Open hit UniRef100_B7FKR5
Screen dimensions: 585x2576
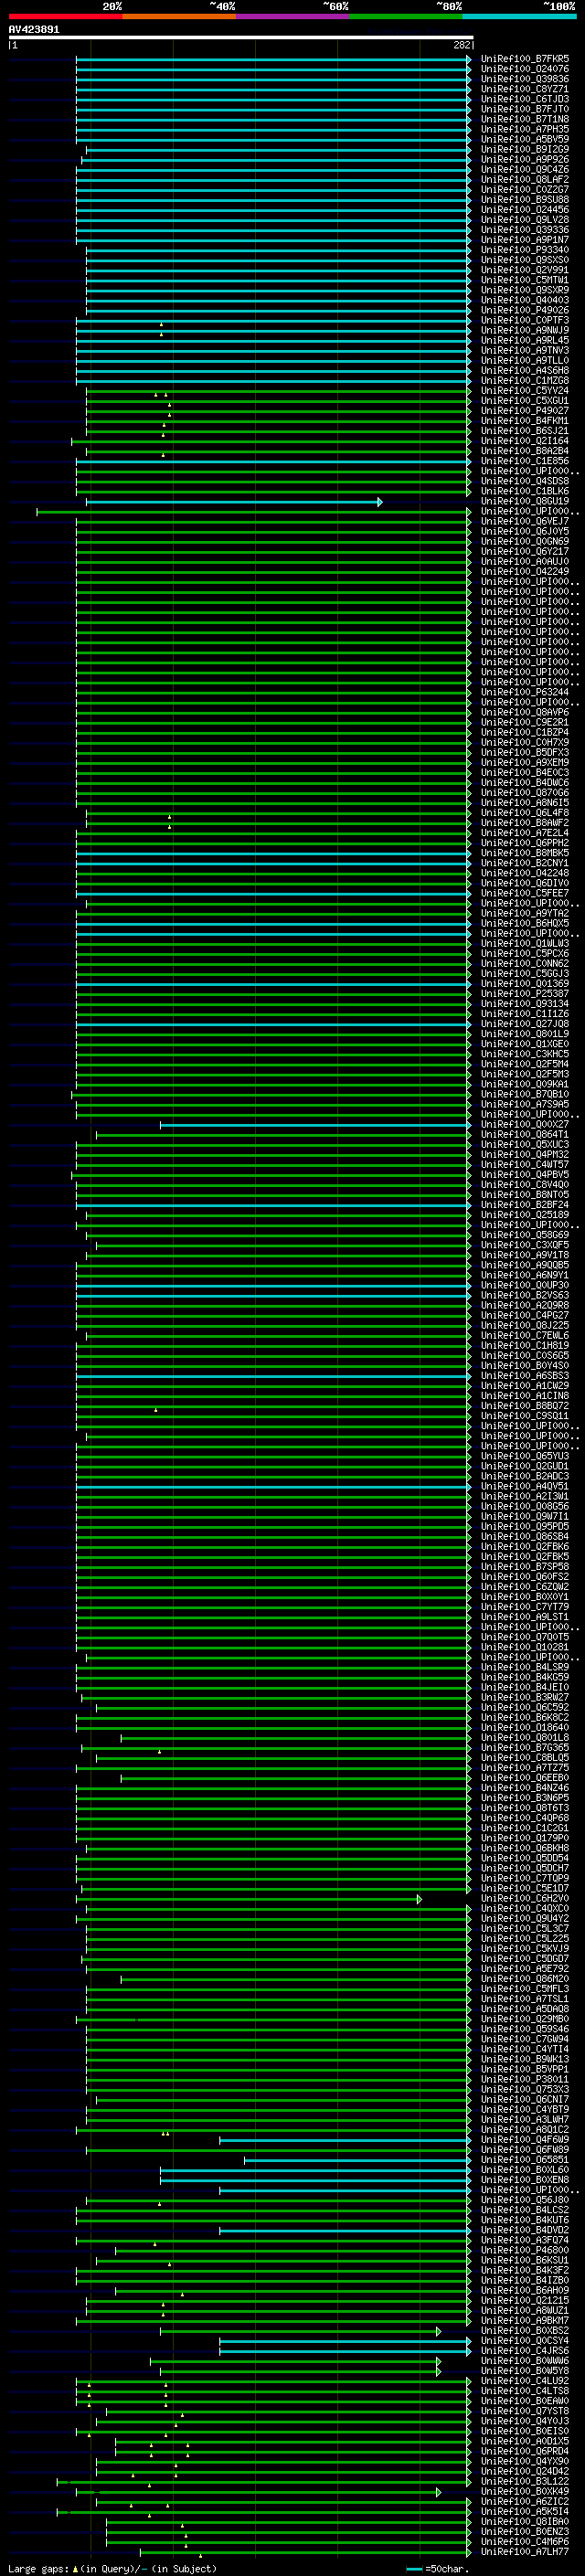pos(525,59)
